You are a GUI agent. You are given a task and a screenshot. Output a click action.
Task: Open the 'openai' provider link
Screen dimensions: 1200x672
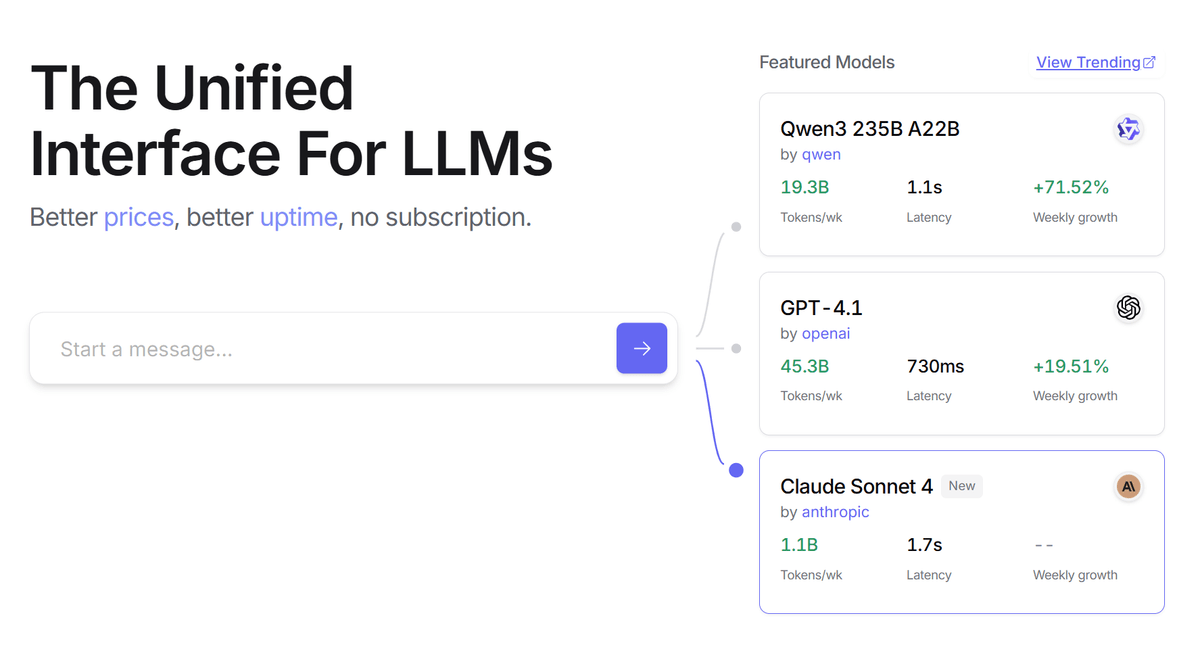(826, 333)
